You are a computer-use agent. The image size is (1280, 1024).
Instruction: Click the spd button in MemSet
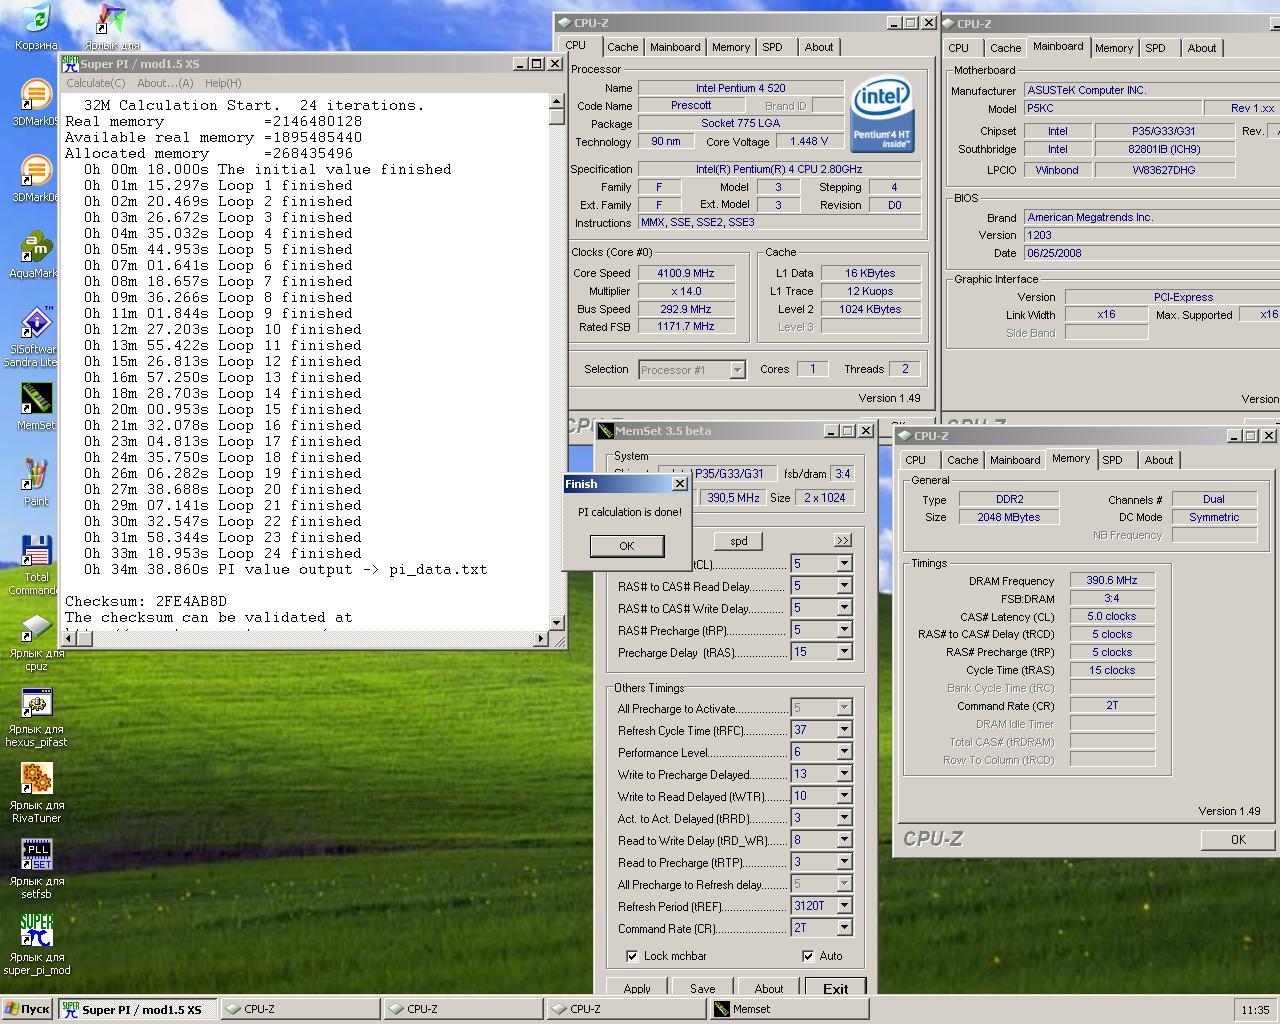[x=739, y=541]
